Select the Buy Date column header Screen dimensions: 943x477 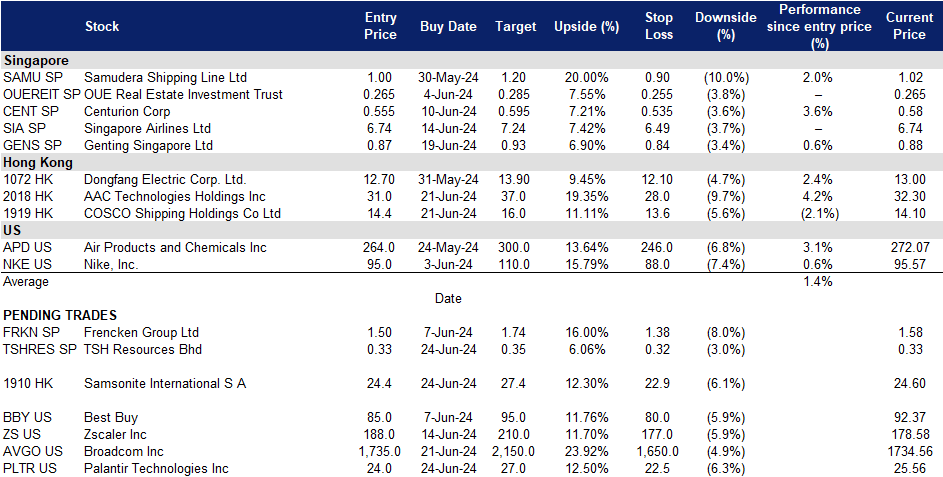coord(448,27)
